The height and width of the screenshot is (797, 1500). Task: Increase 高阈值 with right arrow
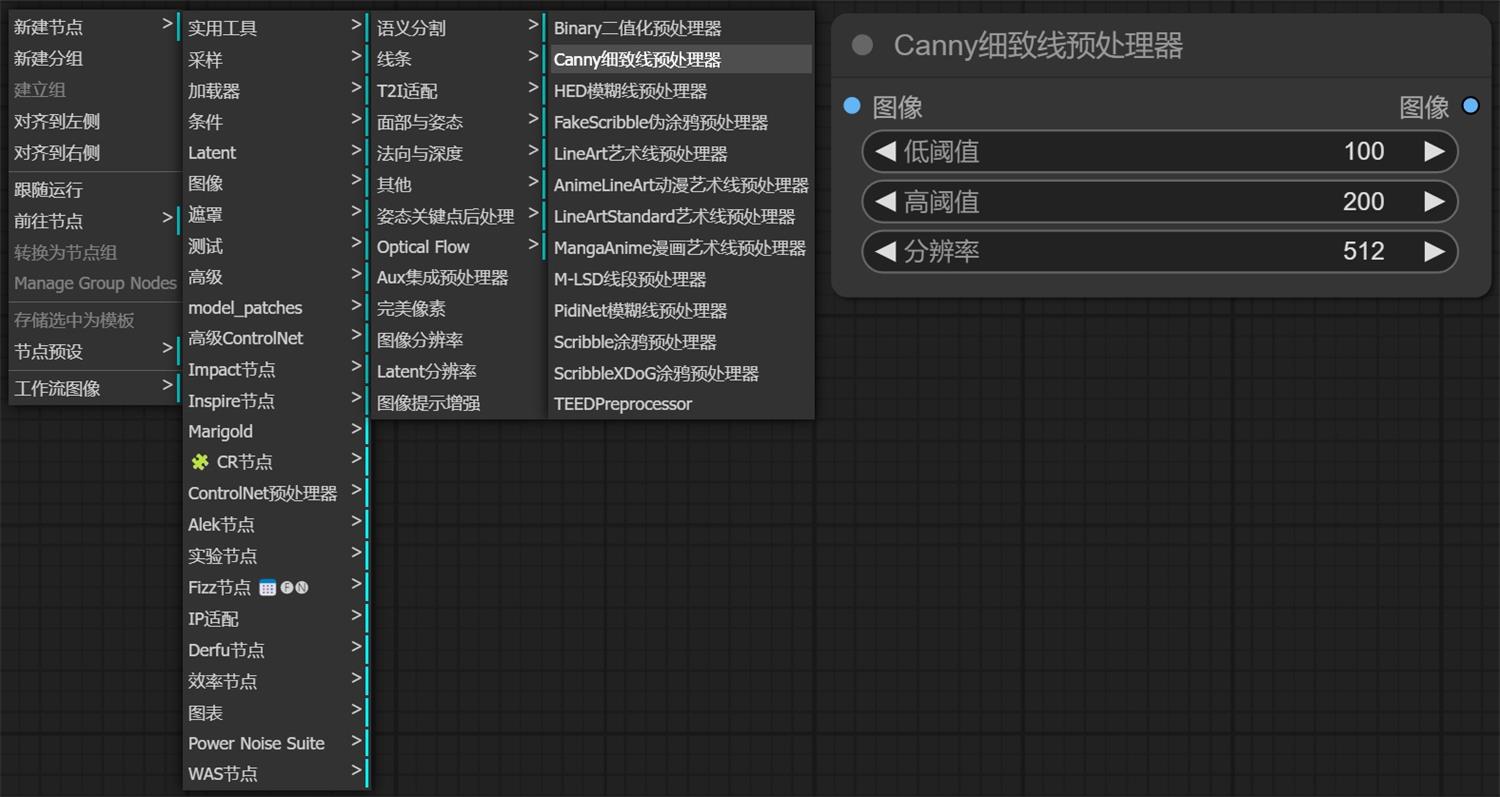click(x=1435, y=202)
